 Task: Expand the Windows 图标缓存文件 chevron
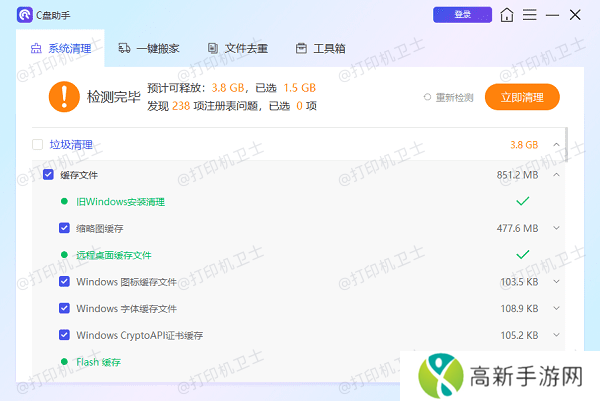coord(556,282)
